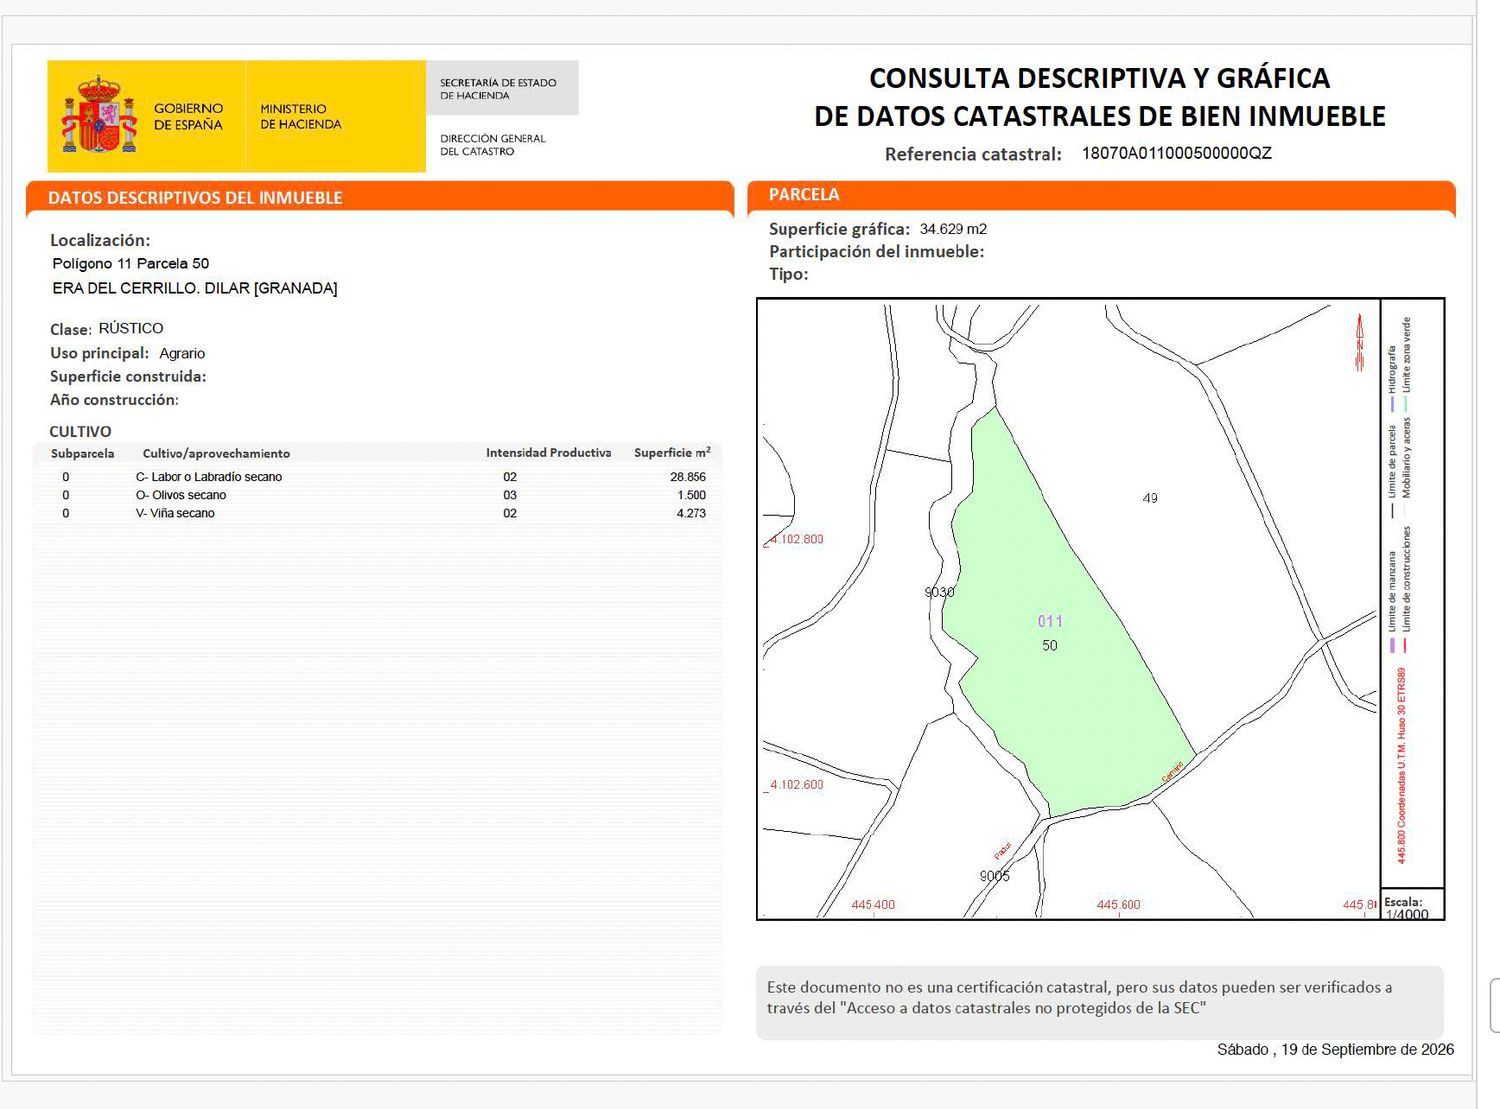Click the 'Camino' road label on map

click(1172, 772)
